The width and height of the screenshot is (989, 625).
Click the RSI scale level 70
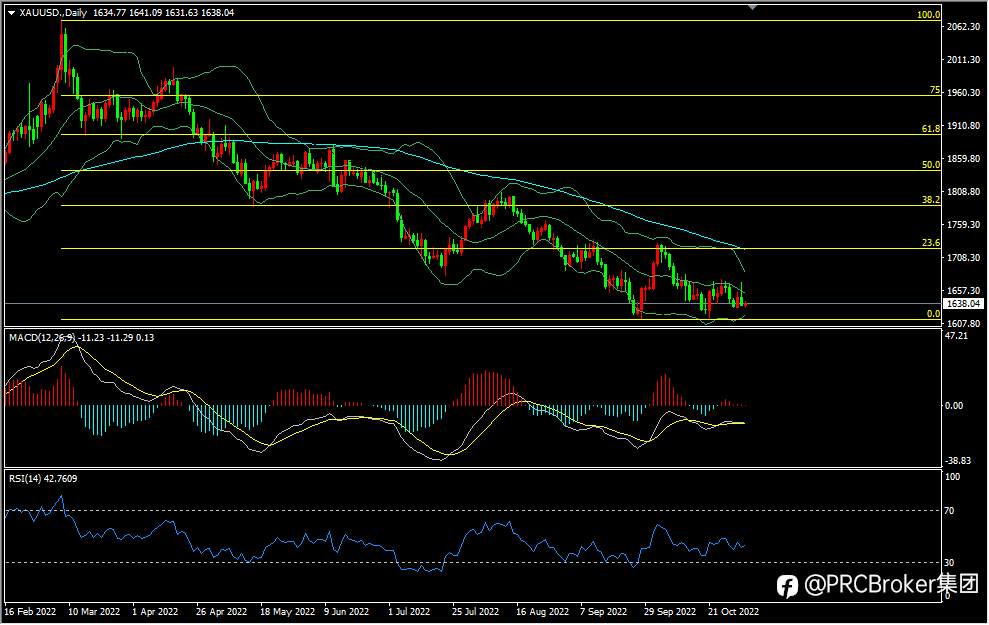pos(949,511)
